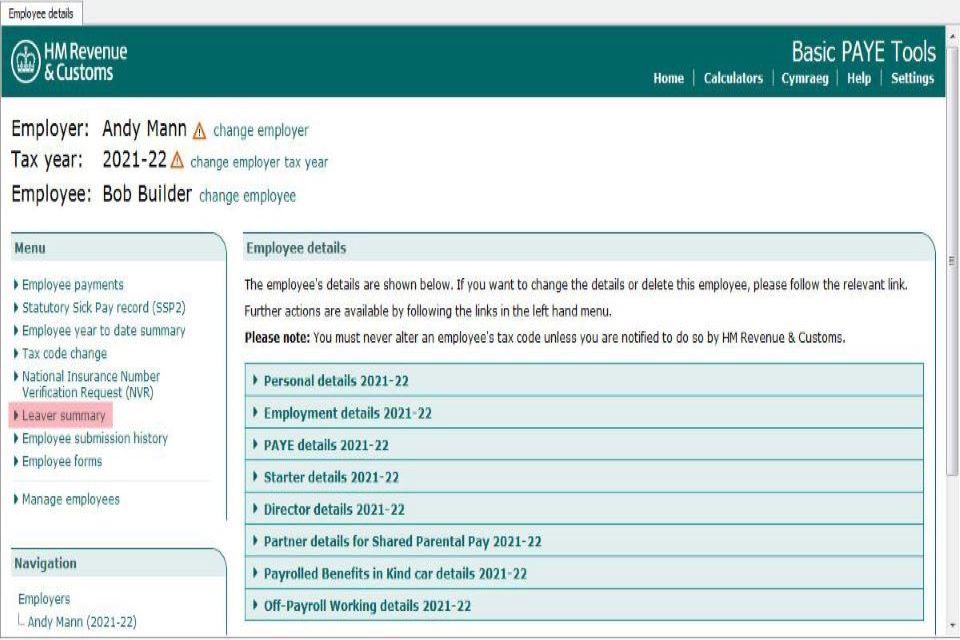Click Employers in the Navigation panel
960x640 pixels.
(x=44, y=599)
